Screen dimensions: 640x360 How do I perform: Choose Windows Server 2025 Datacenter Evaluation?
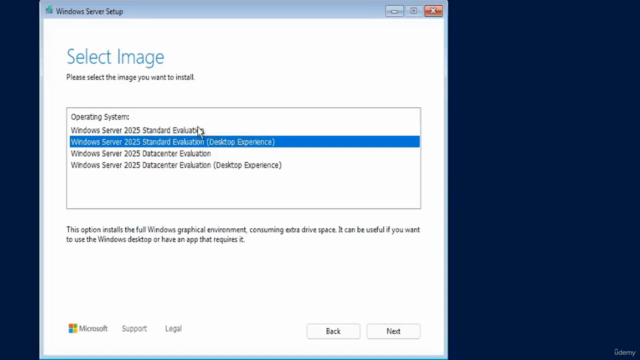pyautogui.click(x=244, y=153)
